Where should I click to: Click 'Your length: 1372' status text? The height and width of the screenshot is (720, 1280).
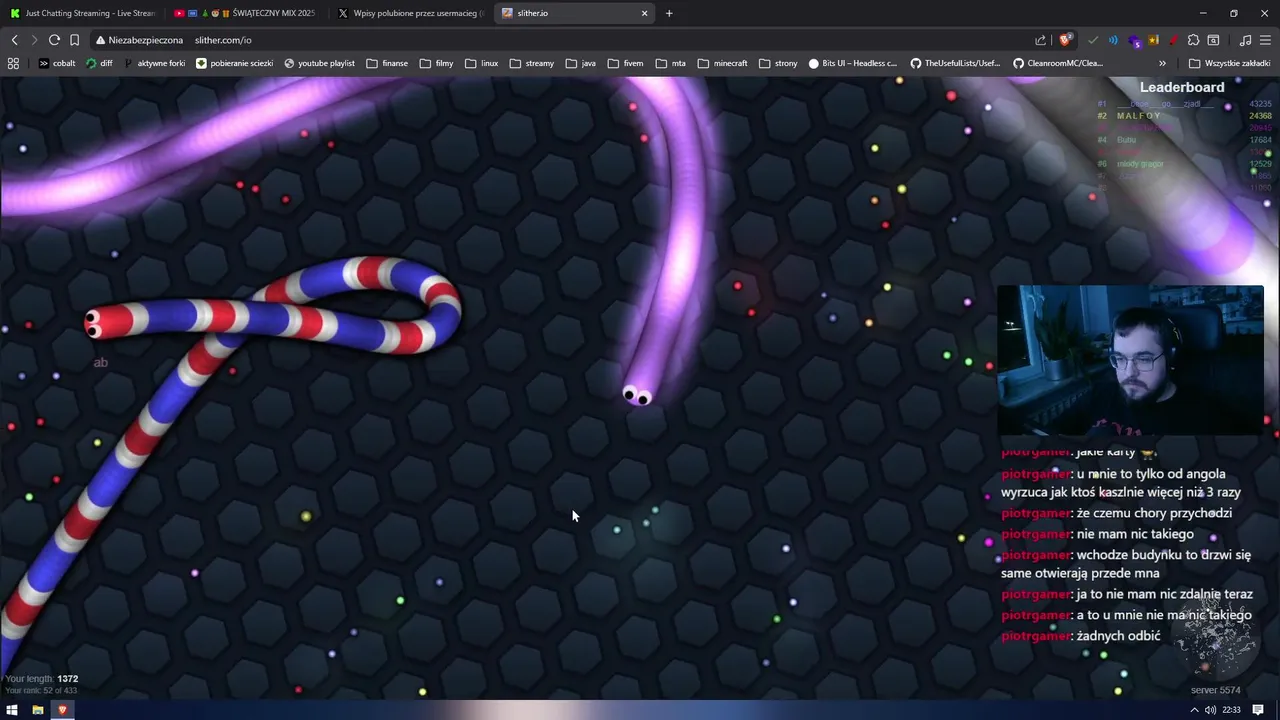(42, 679)
